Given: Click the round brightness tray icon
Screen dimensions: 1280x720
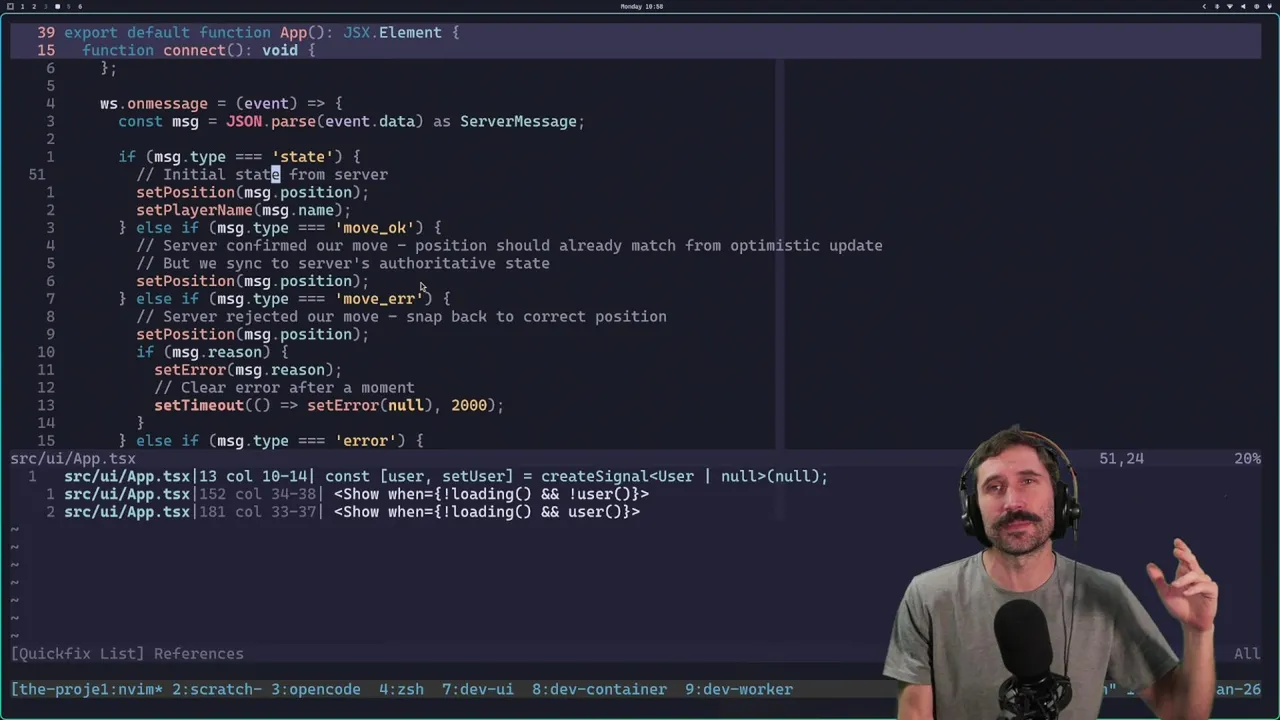Looking at the screenshot, I should coord(1256,6).
